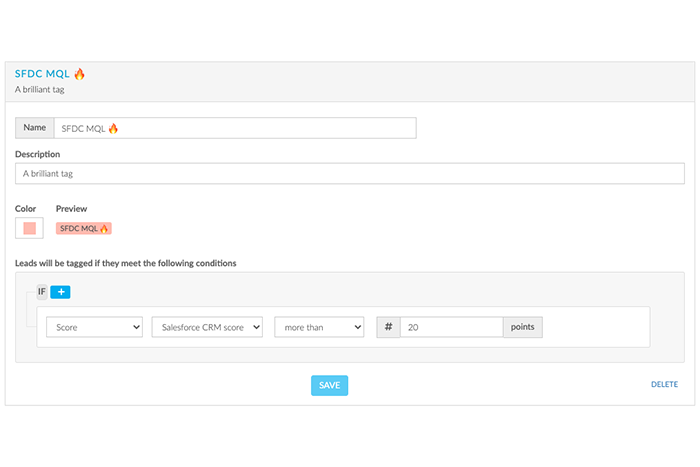Click the blue plus icon beside IF
The width and height of the screenshot is (700, 467).
tap(60, 292)
